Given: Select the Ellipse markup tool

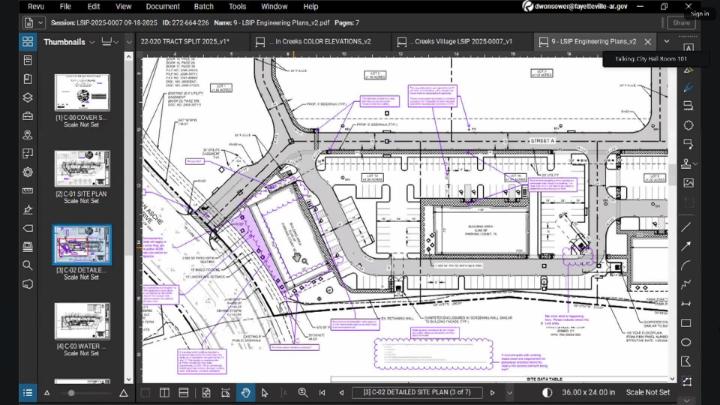Looking at the screenshot, I should pyautogui.click(x=688, y=342).
